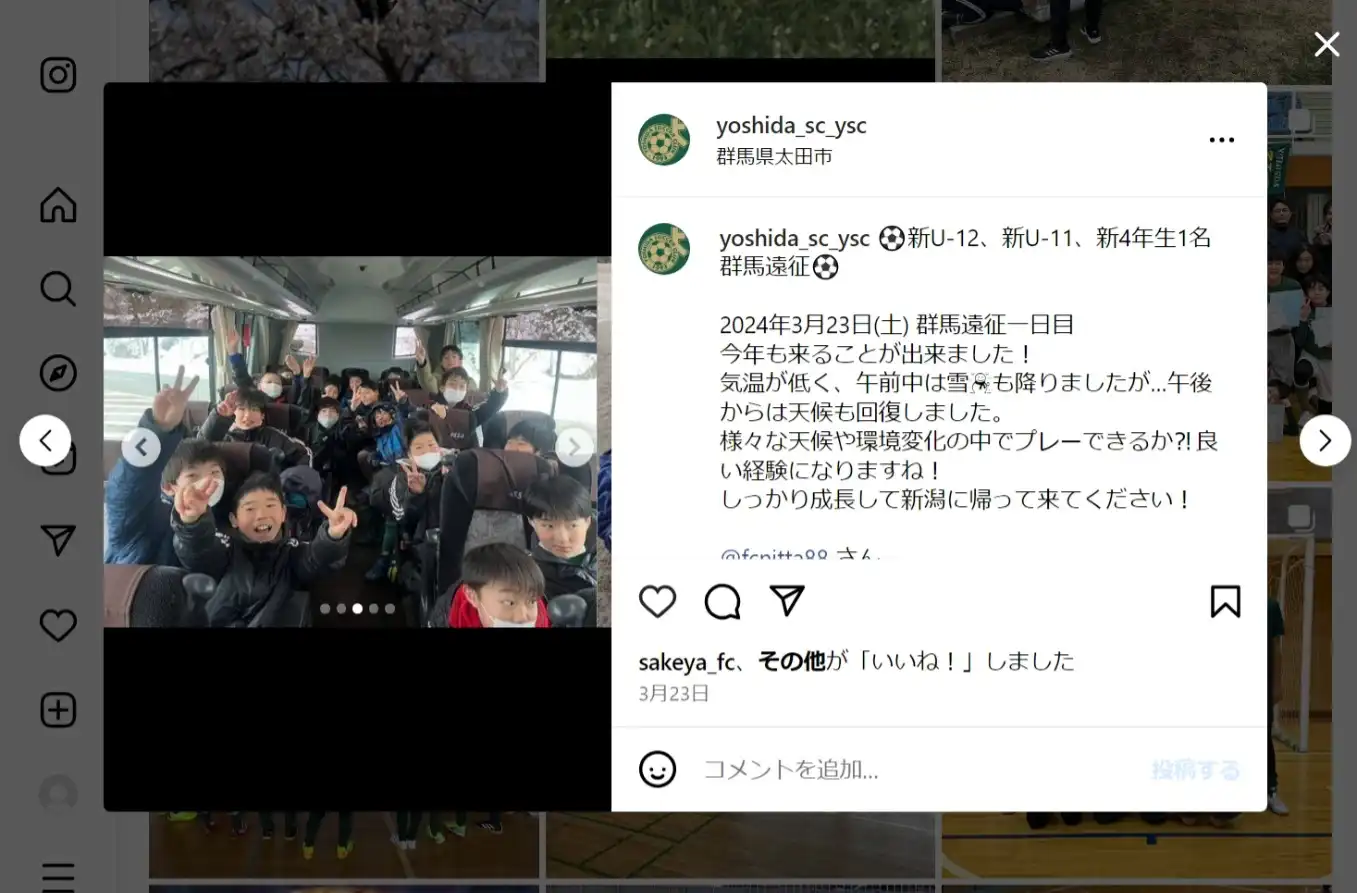The image size is (1357, 893).
Task: Go to Home feed icon in sidebar
Action: (x=58, y=205)
